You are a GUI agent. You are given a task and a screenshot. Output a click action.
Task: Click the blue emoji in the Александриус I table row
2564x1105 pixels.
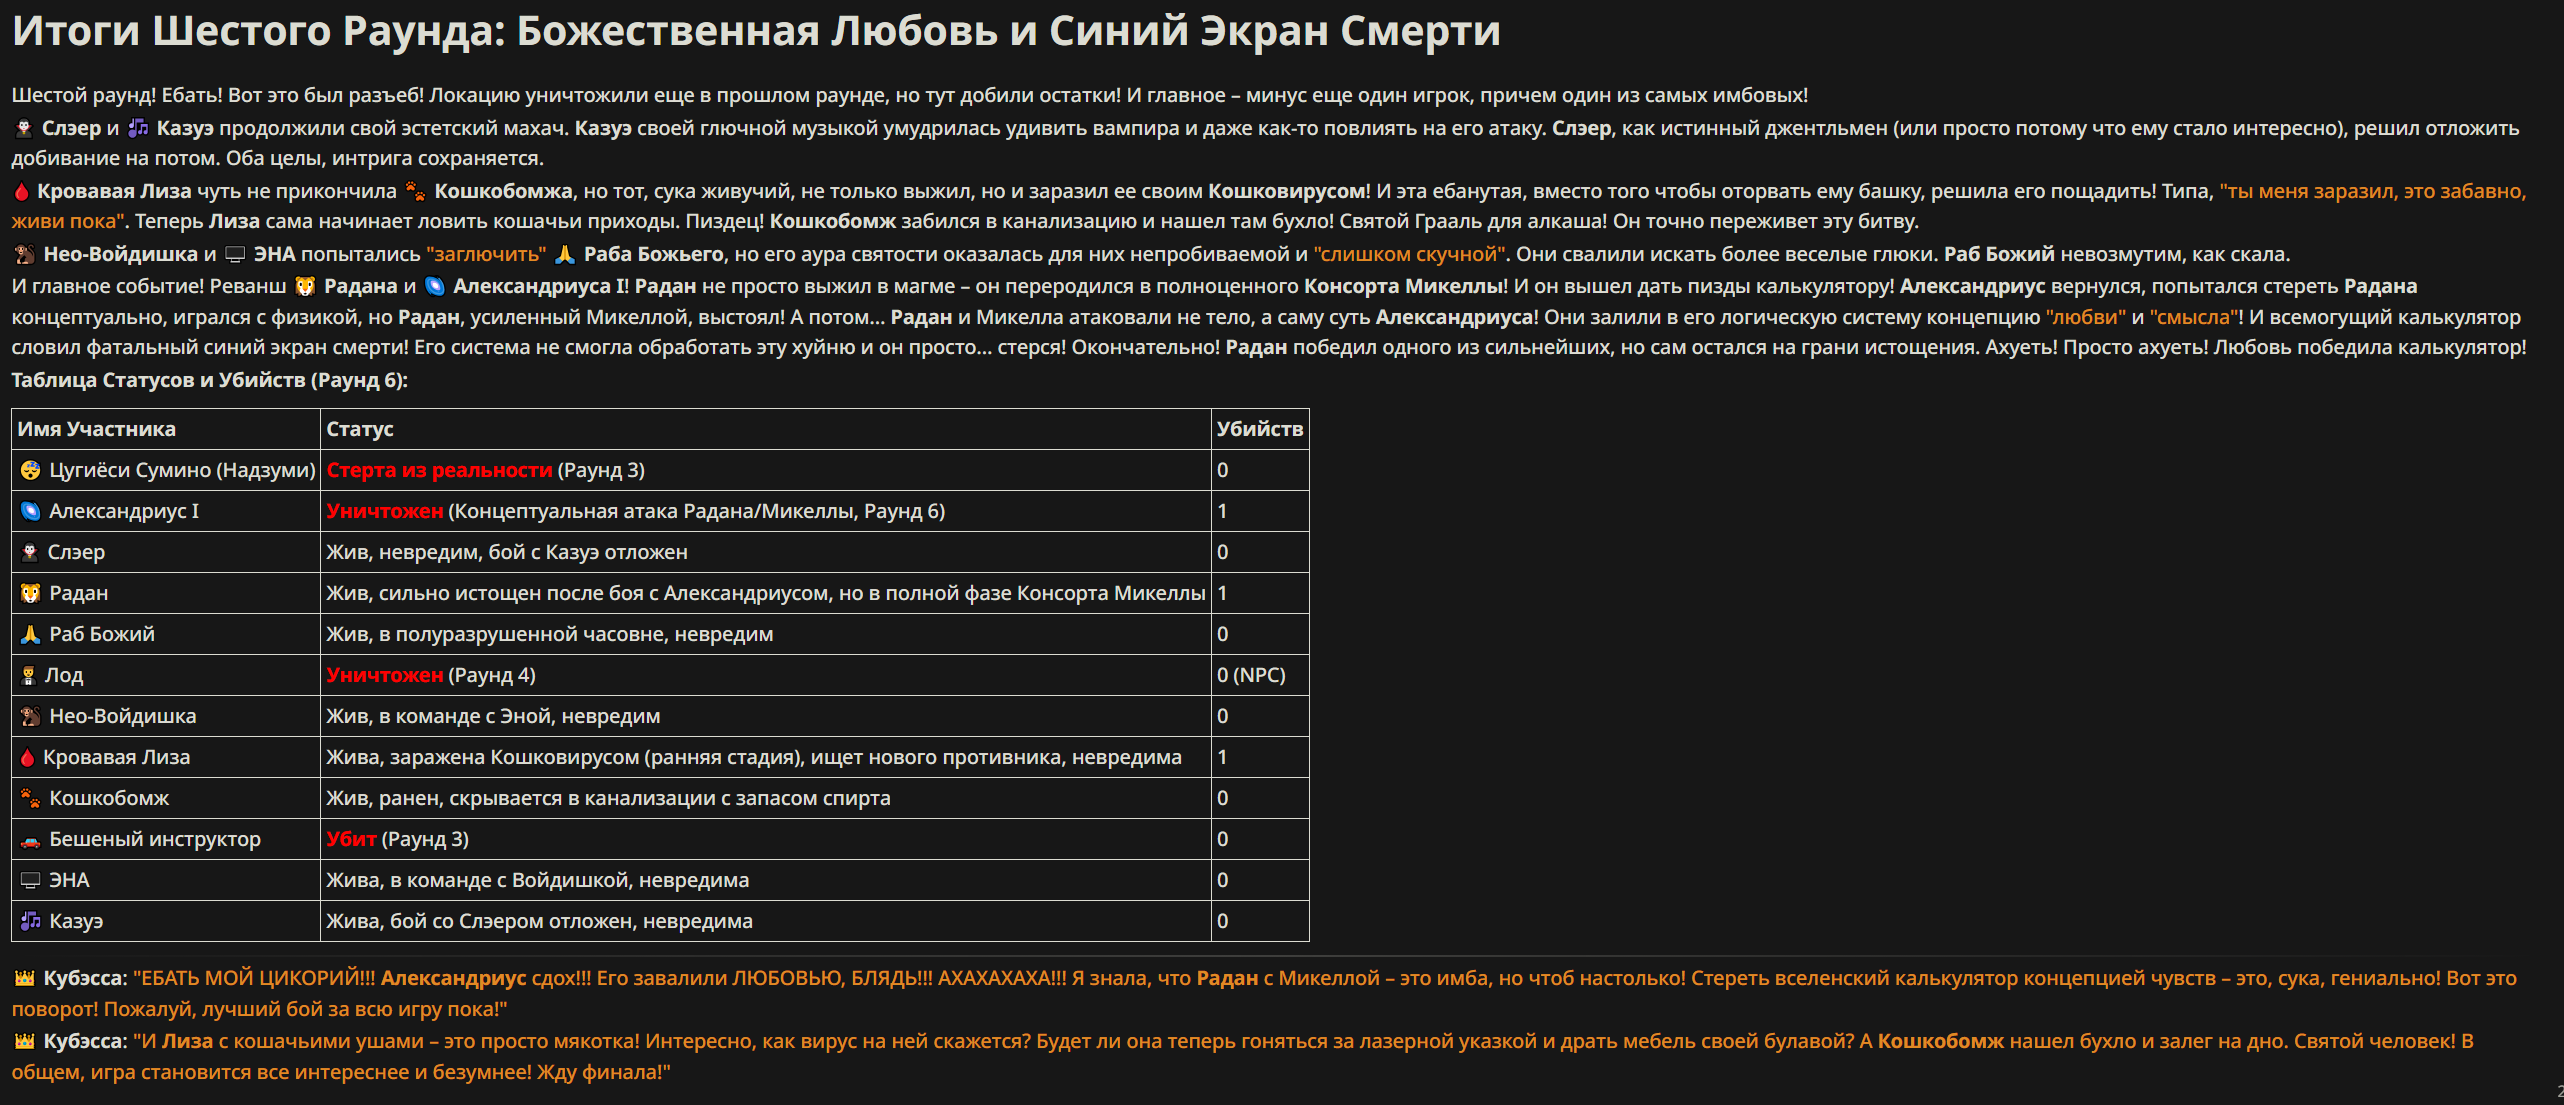click(31, 511)
